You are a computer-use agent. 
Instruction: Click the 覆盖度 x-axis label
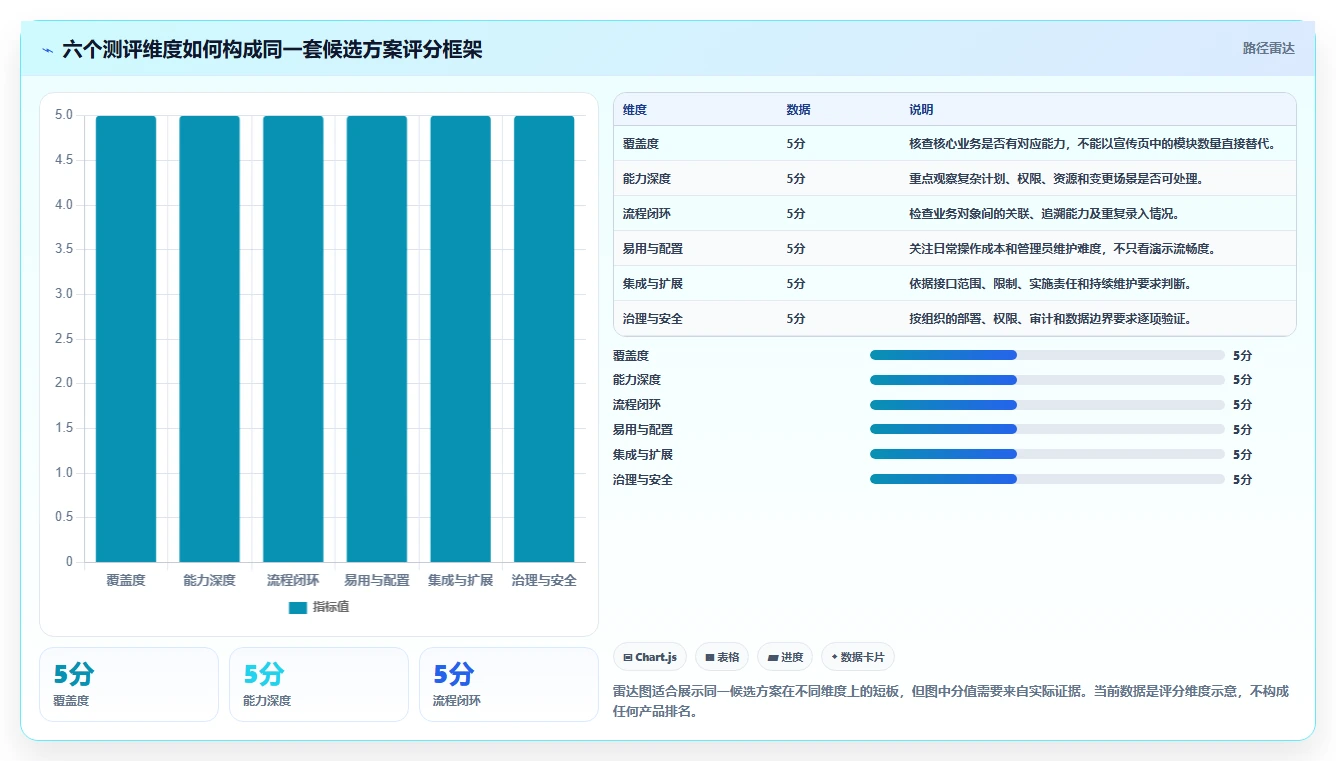(126, 580)
